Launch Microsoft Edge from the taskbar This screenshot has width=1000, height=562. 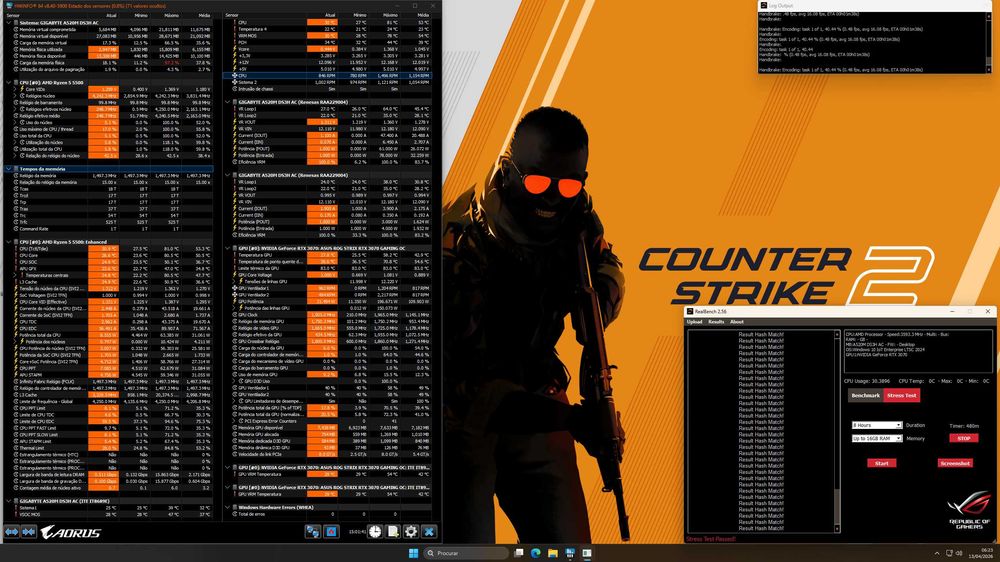pos(536,553)
